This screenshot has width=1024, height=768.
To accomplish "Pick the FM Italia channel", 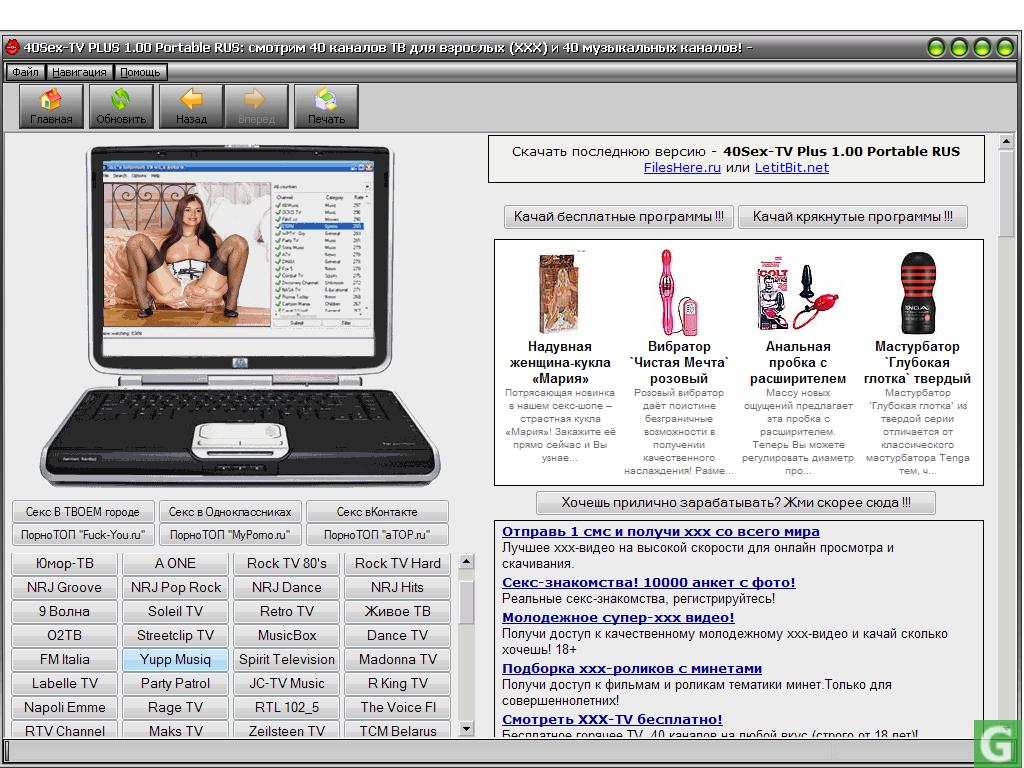I will (65, 660).
